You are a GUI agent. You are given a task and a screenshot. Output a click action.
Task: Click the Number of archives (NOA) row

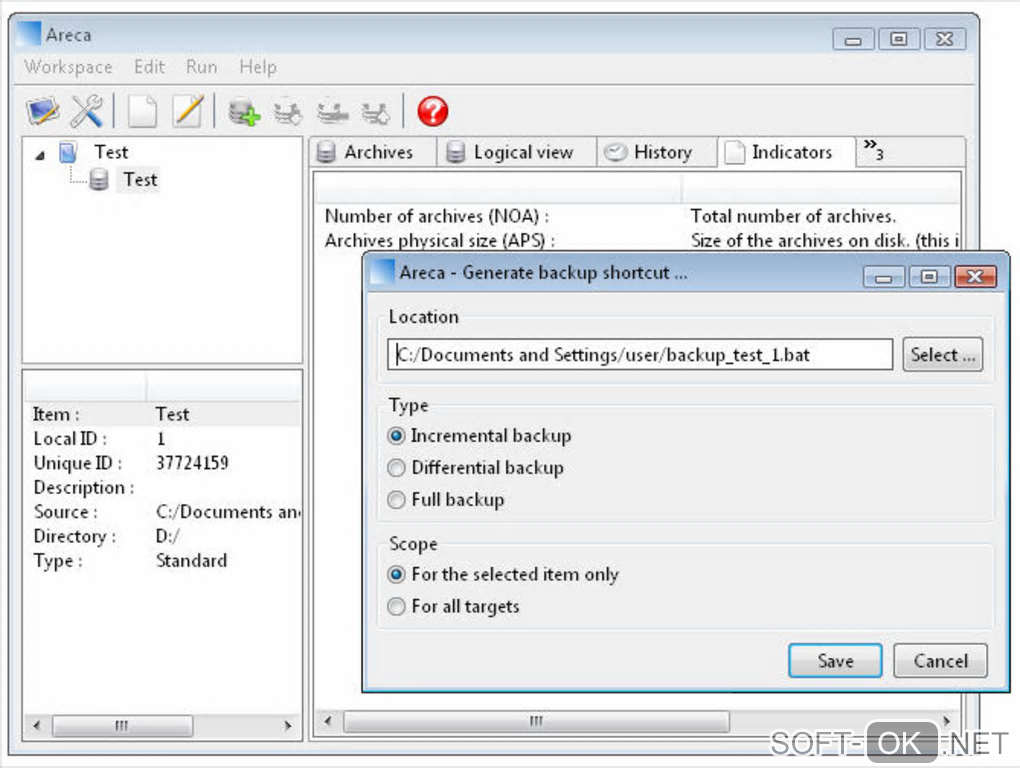(638, 216)
